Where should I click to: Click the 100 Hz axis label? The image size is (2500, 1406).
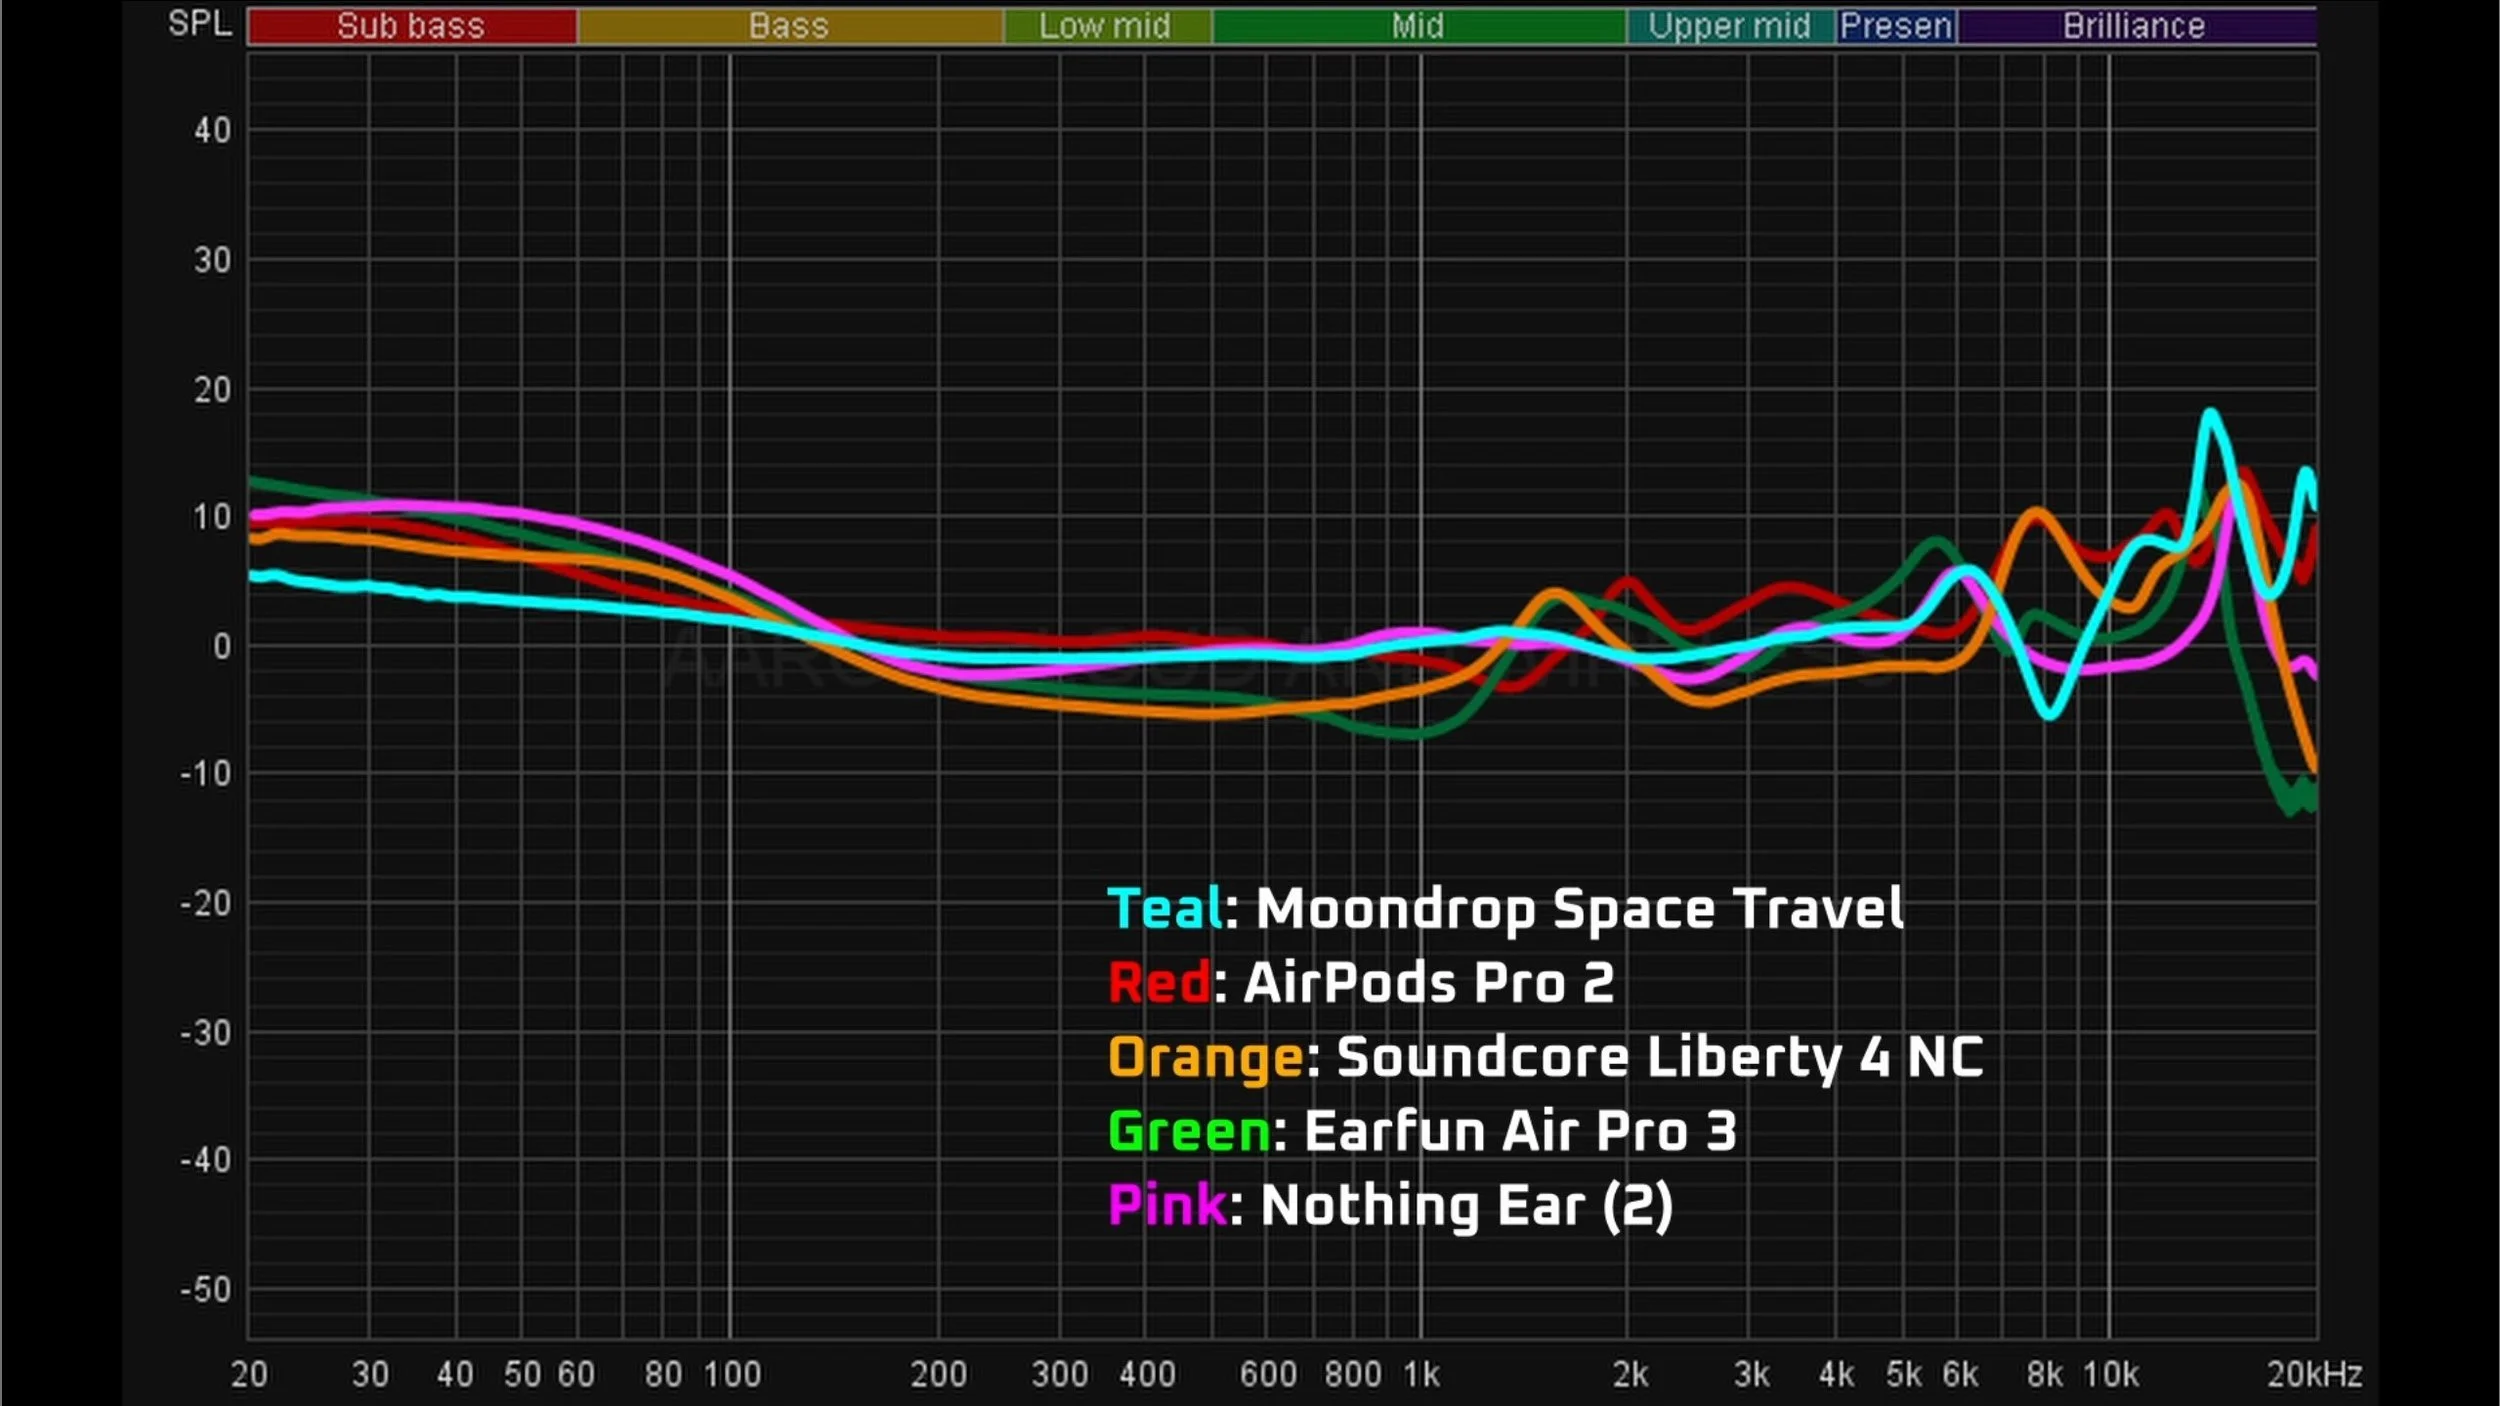(x=732, y=1374)
